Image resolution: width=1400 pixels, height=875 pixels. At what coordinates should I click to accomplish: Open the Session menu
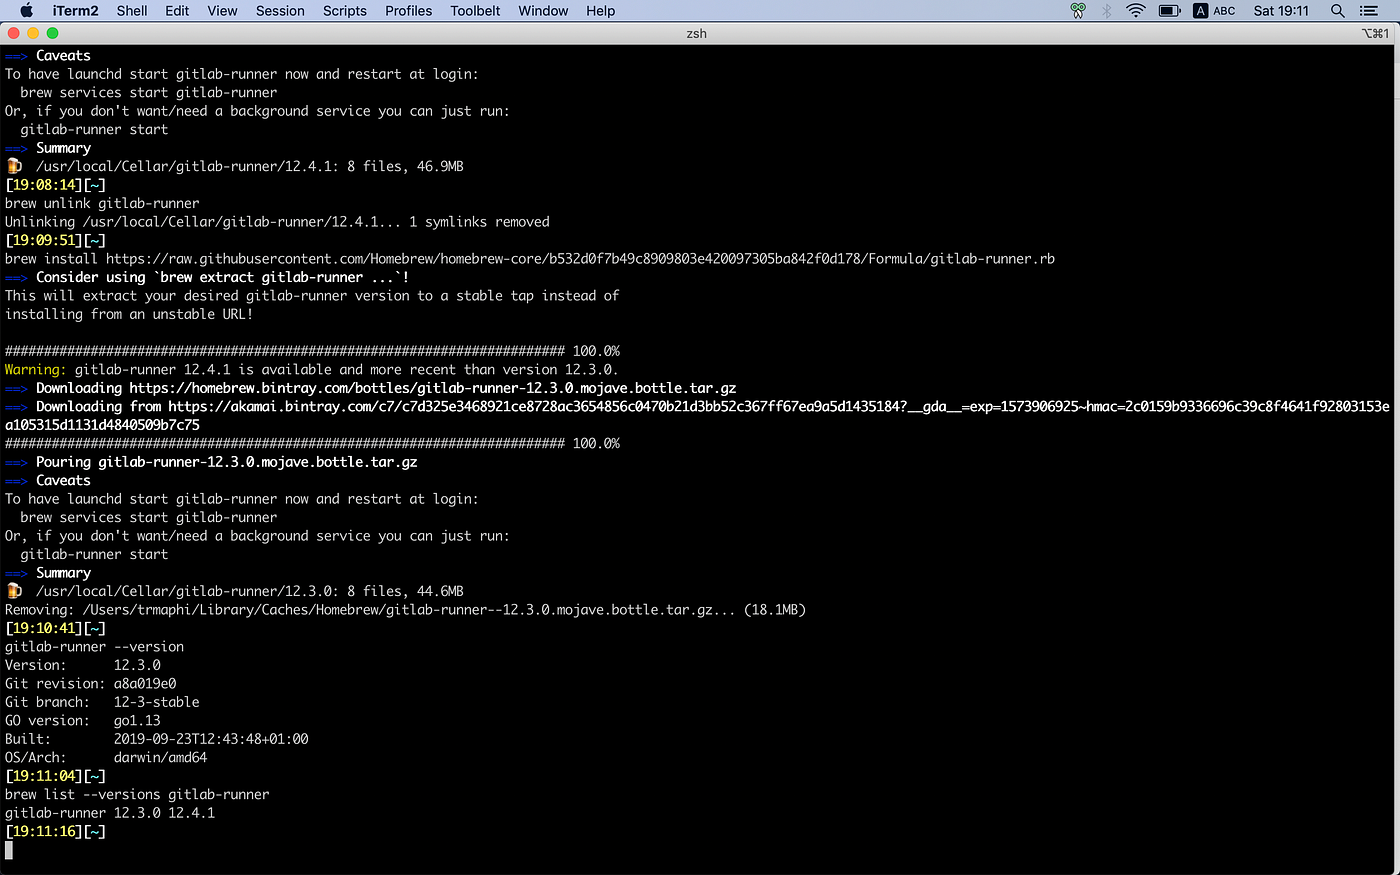(280, 10)
